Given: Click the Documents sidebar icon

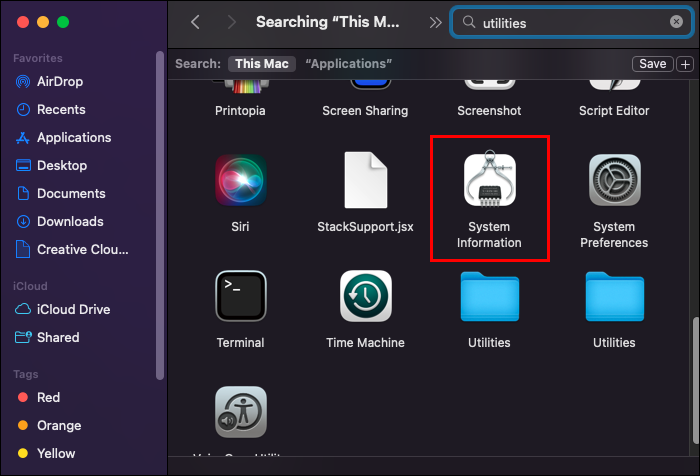Looking at the screenshot, I should (x=23, y=193).
